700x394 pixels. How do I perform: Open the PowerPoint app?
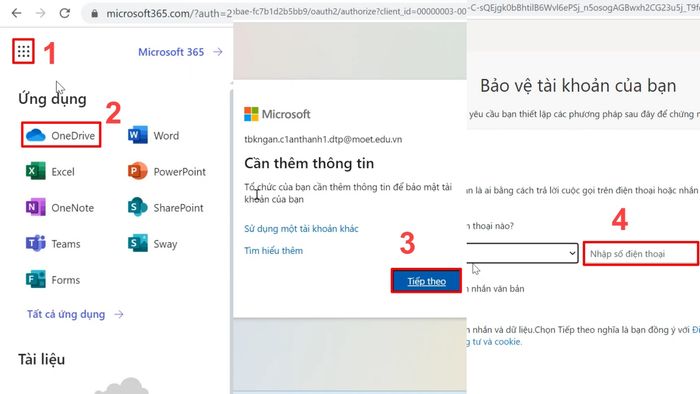167,171
